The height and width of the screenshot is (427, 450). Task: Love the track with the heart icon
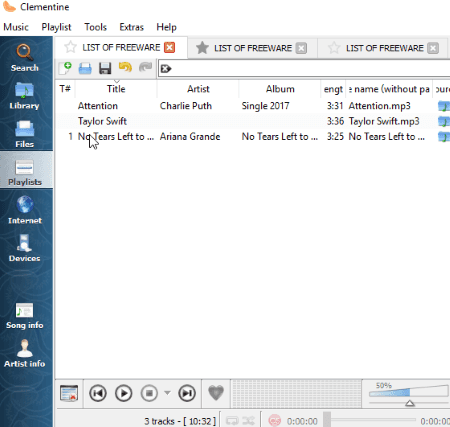pyautogui.click(x=216, y=393)
